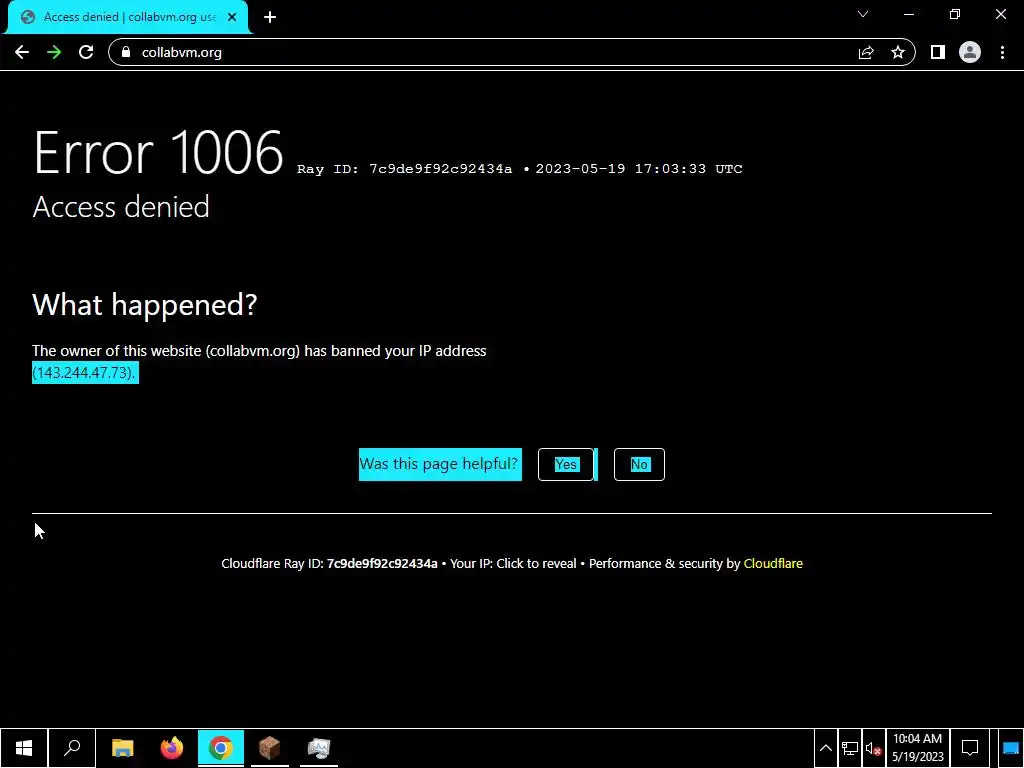The width and height of the screenshot is (1024, 768).
Task: Click to reveal your IP
Action: (536, 564)
